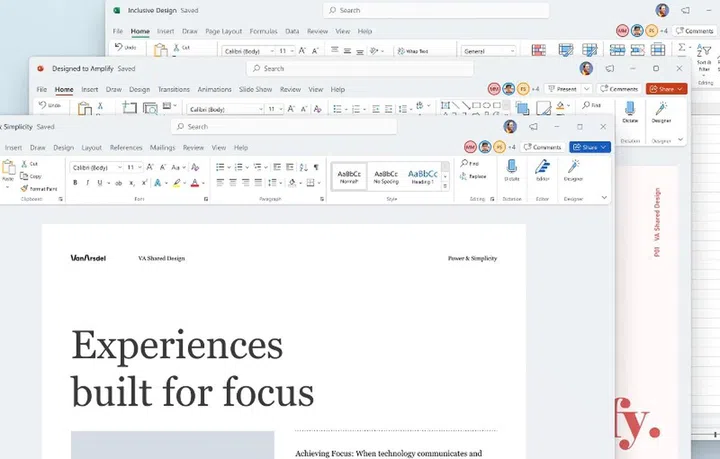
Task: Toggle Strikethrough formatting in Word
Action: 118,183
